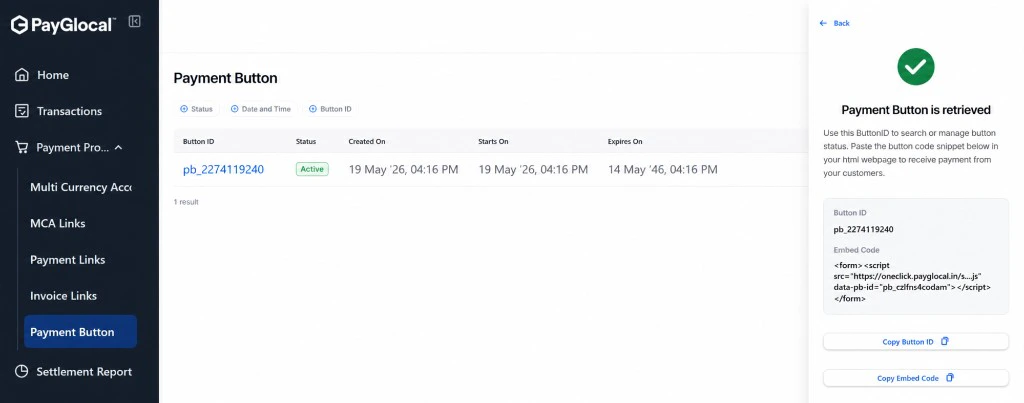The height and width of the screenshot is (403, 1024).
Task: Click the Copy Embed Code button
Action: click(916, 378)
